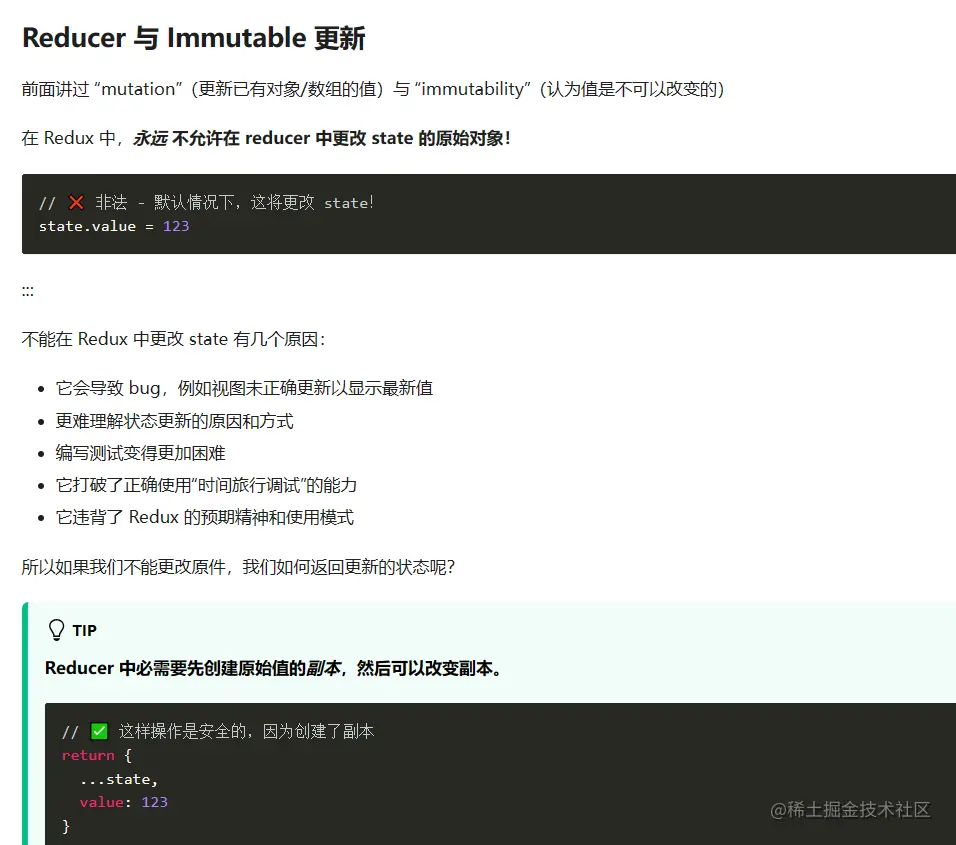The width and height of the screenshot is (956, 845).
Task: Click the comment text "这样操作是安全的，因为创建了副本"
Action: [x=246, y=731]
